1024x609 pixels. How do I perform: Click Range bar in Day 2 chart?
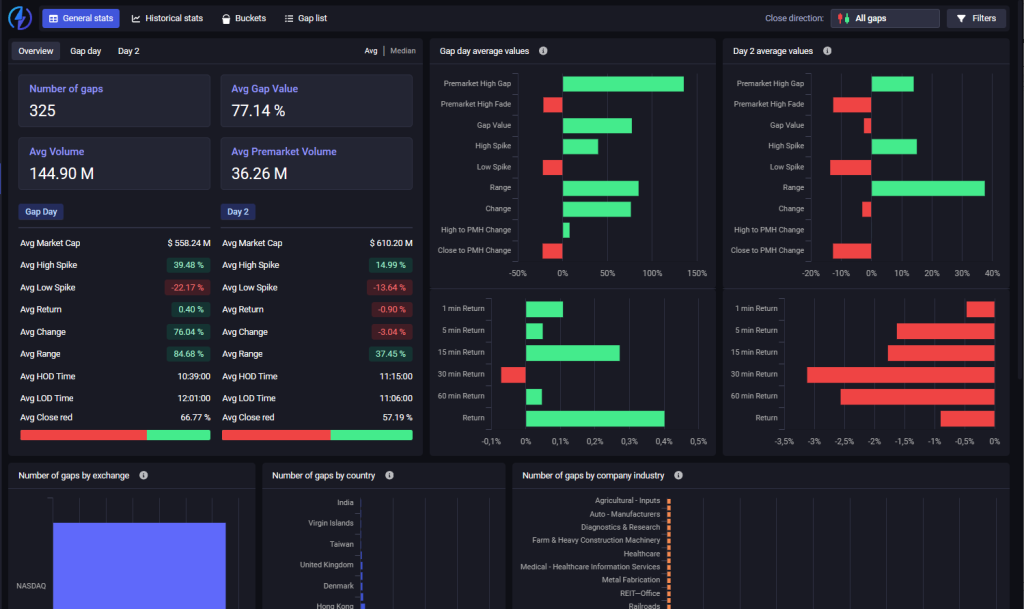click(x=928, y=188)
